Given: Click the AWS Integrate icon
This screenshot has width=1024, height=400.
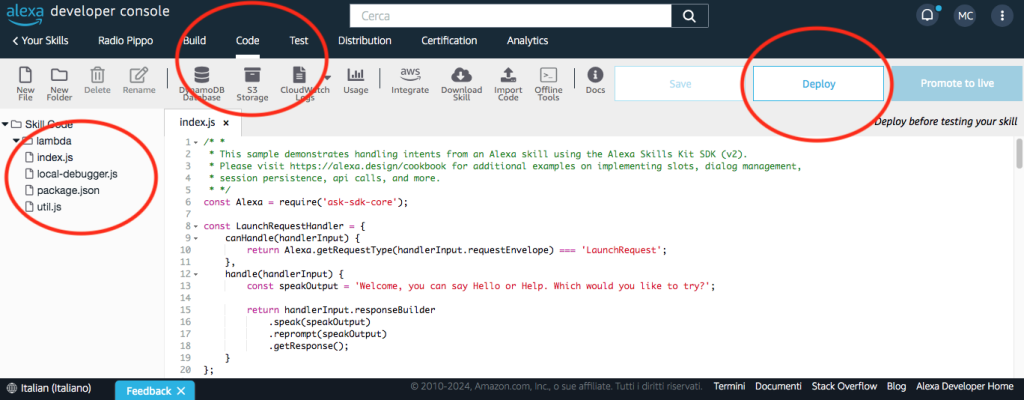Looking at the screenshot, I should point(410,76).
